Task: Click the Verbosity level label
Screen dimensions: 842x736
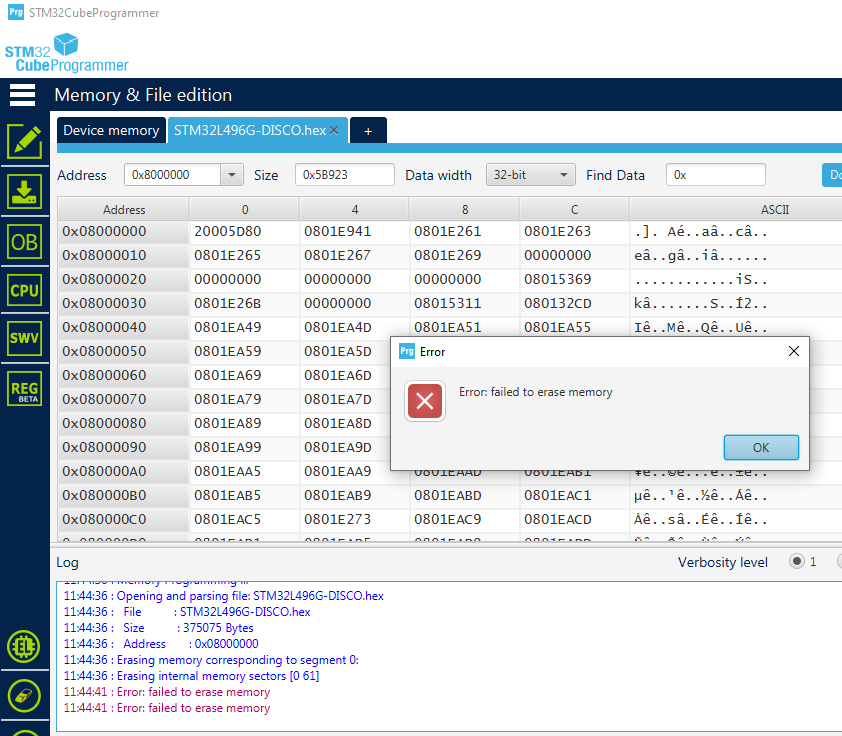Action: [722, 562]
